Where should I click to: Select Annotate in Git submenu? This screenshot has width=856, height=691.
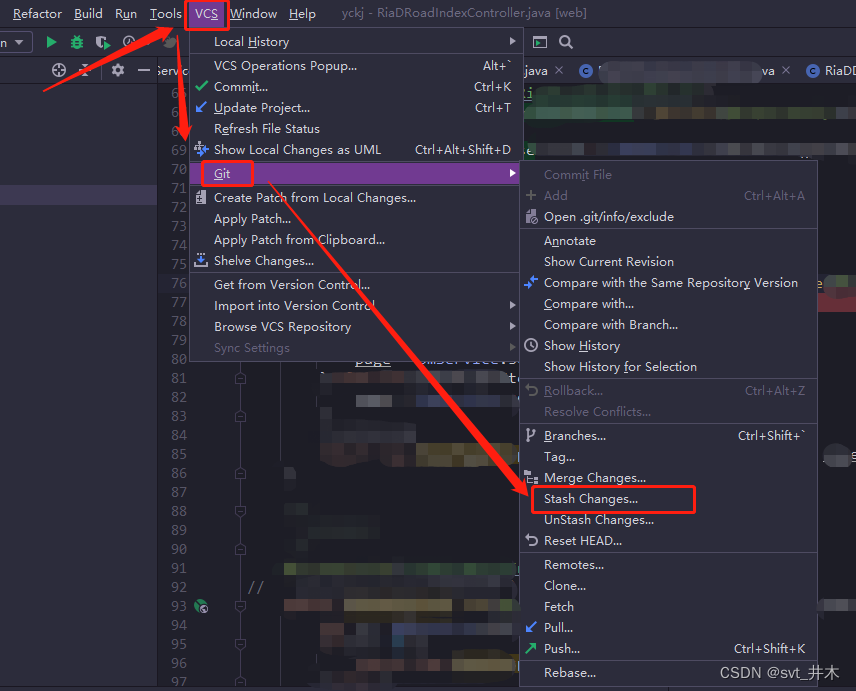668,241
